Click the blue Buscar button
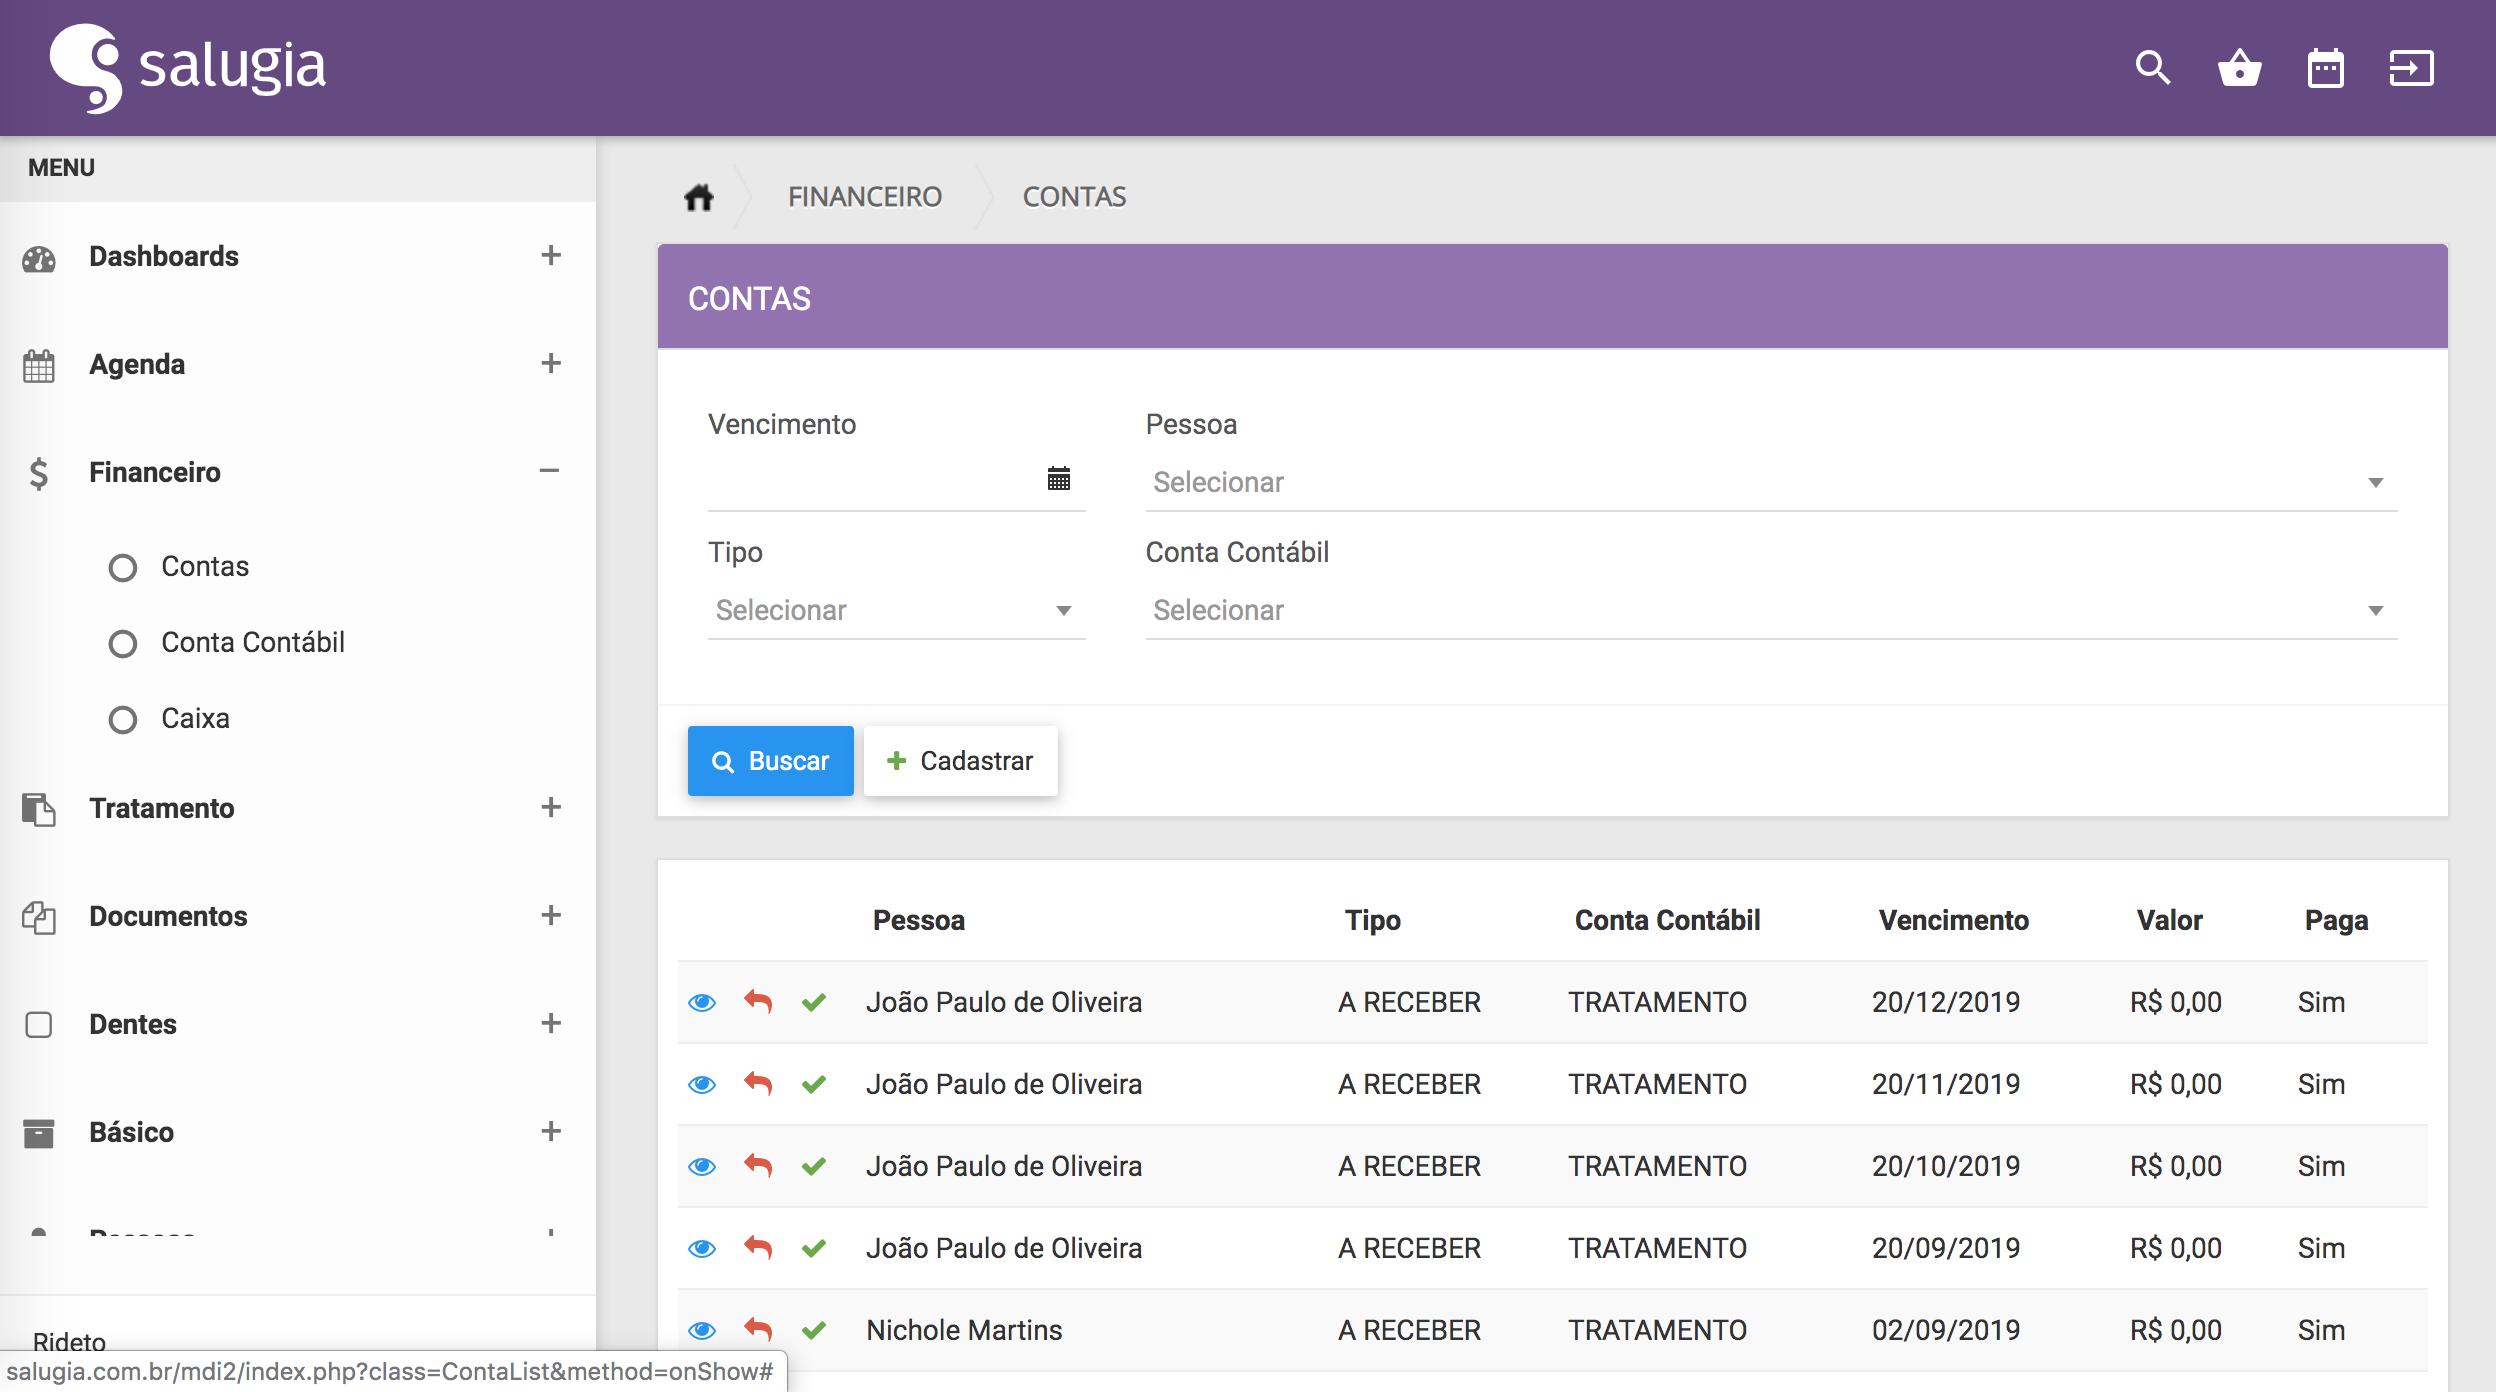2496x1392 pixels. pos(770,761)
